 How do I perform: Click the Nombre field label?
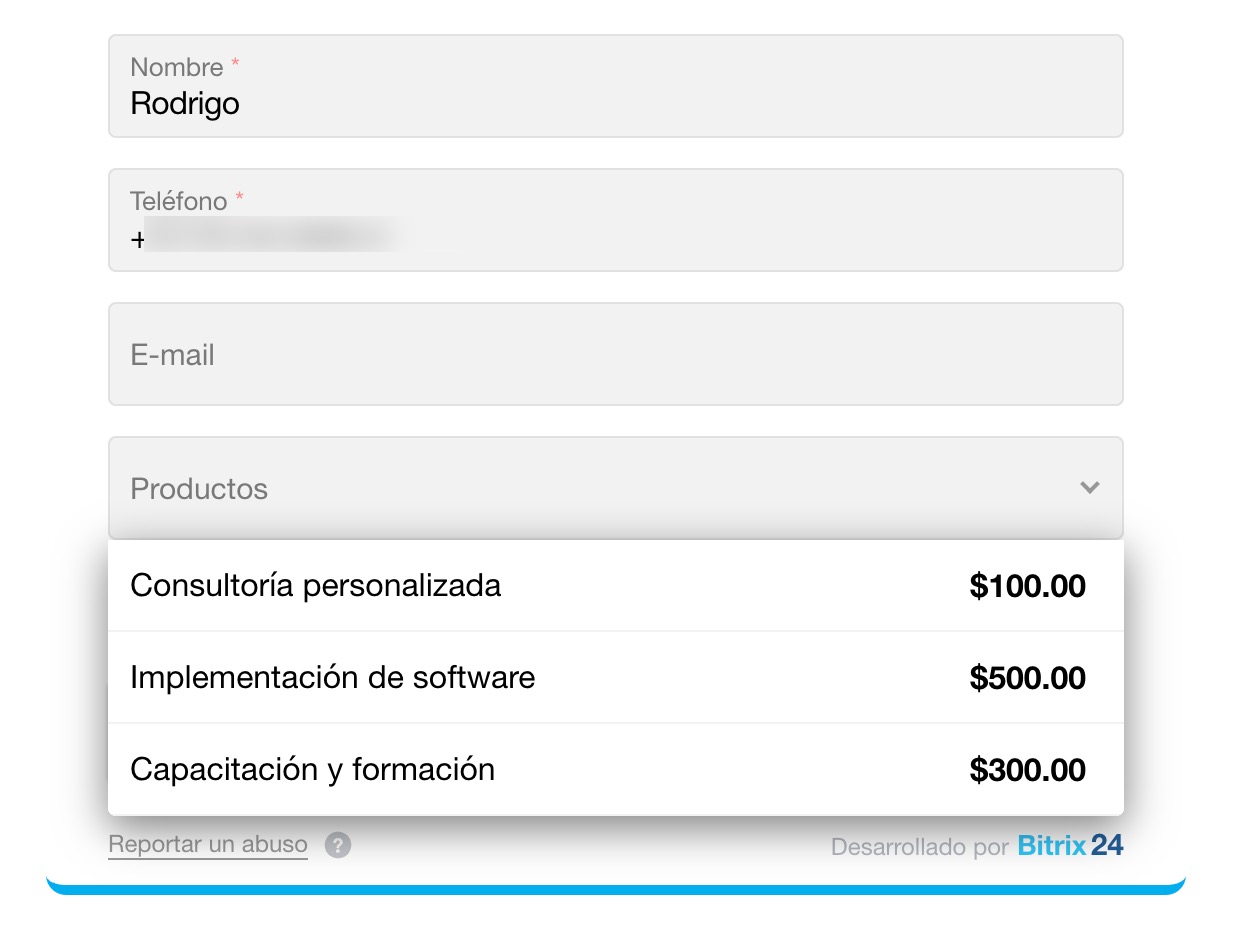tap(177, 67)
